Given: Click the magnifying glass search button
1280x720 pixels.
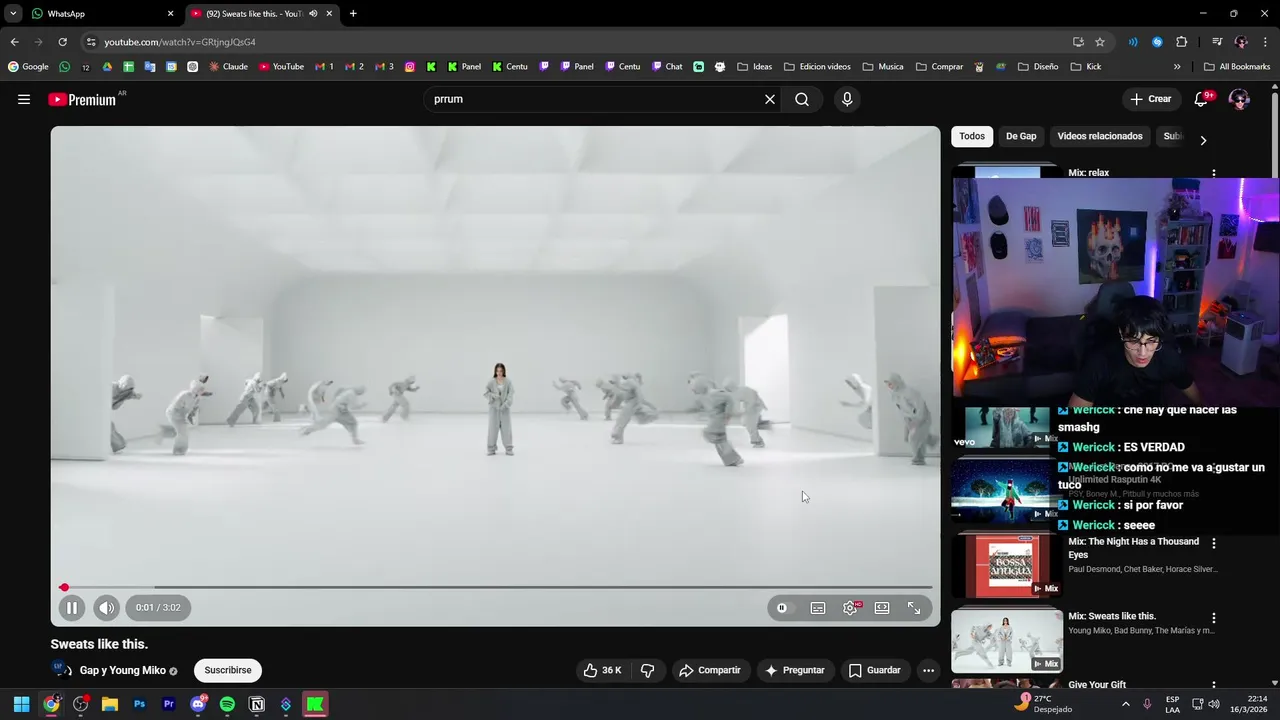Looking at the screenshot, I should point(802,99).
